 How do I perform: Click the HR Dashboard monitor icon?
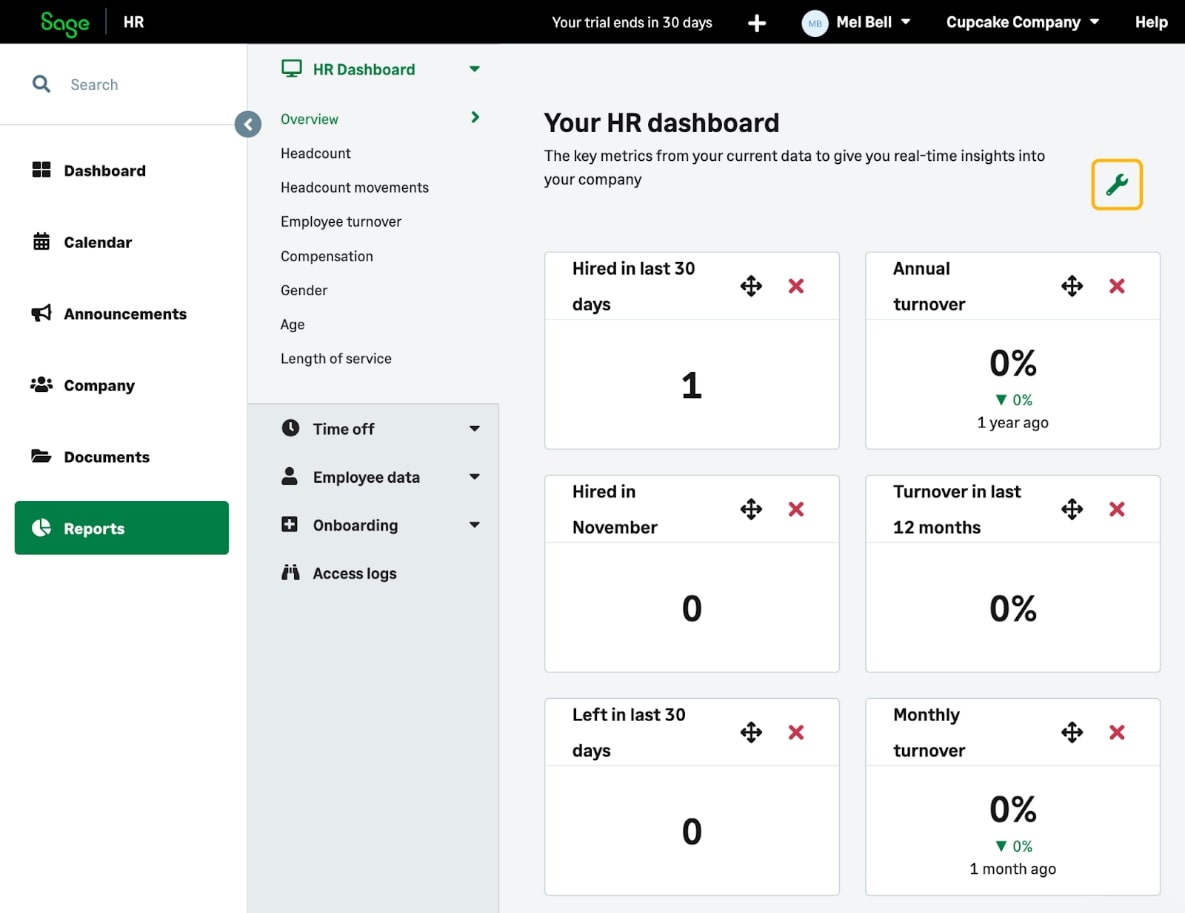[x=291, y=68]
